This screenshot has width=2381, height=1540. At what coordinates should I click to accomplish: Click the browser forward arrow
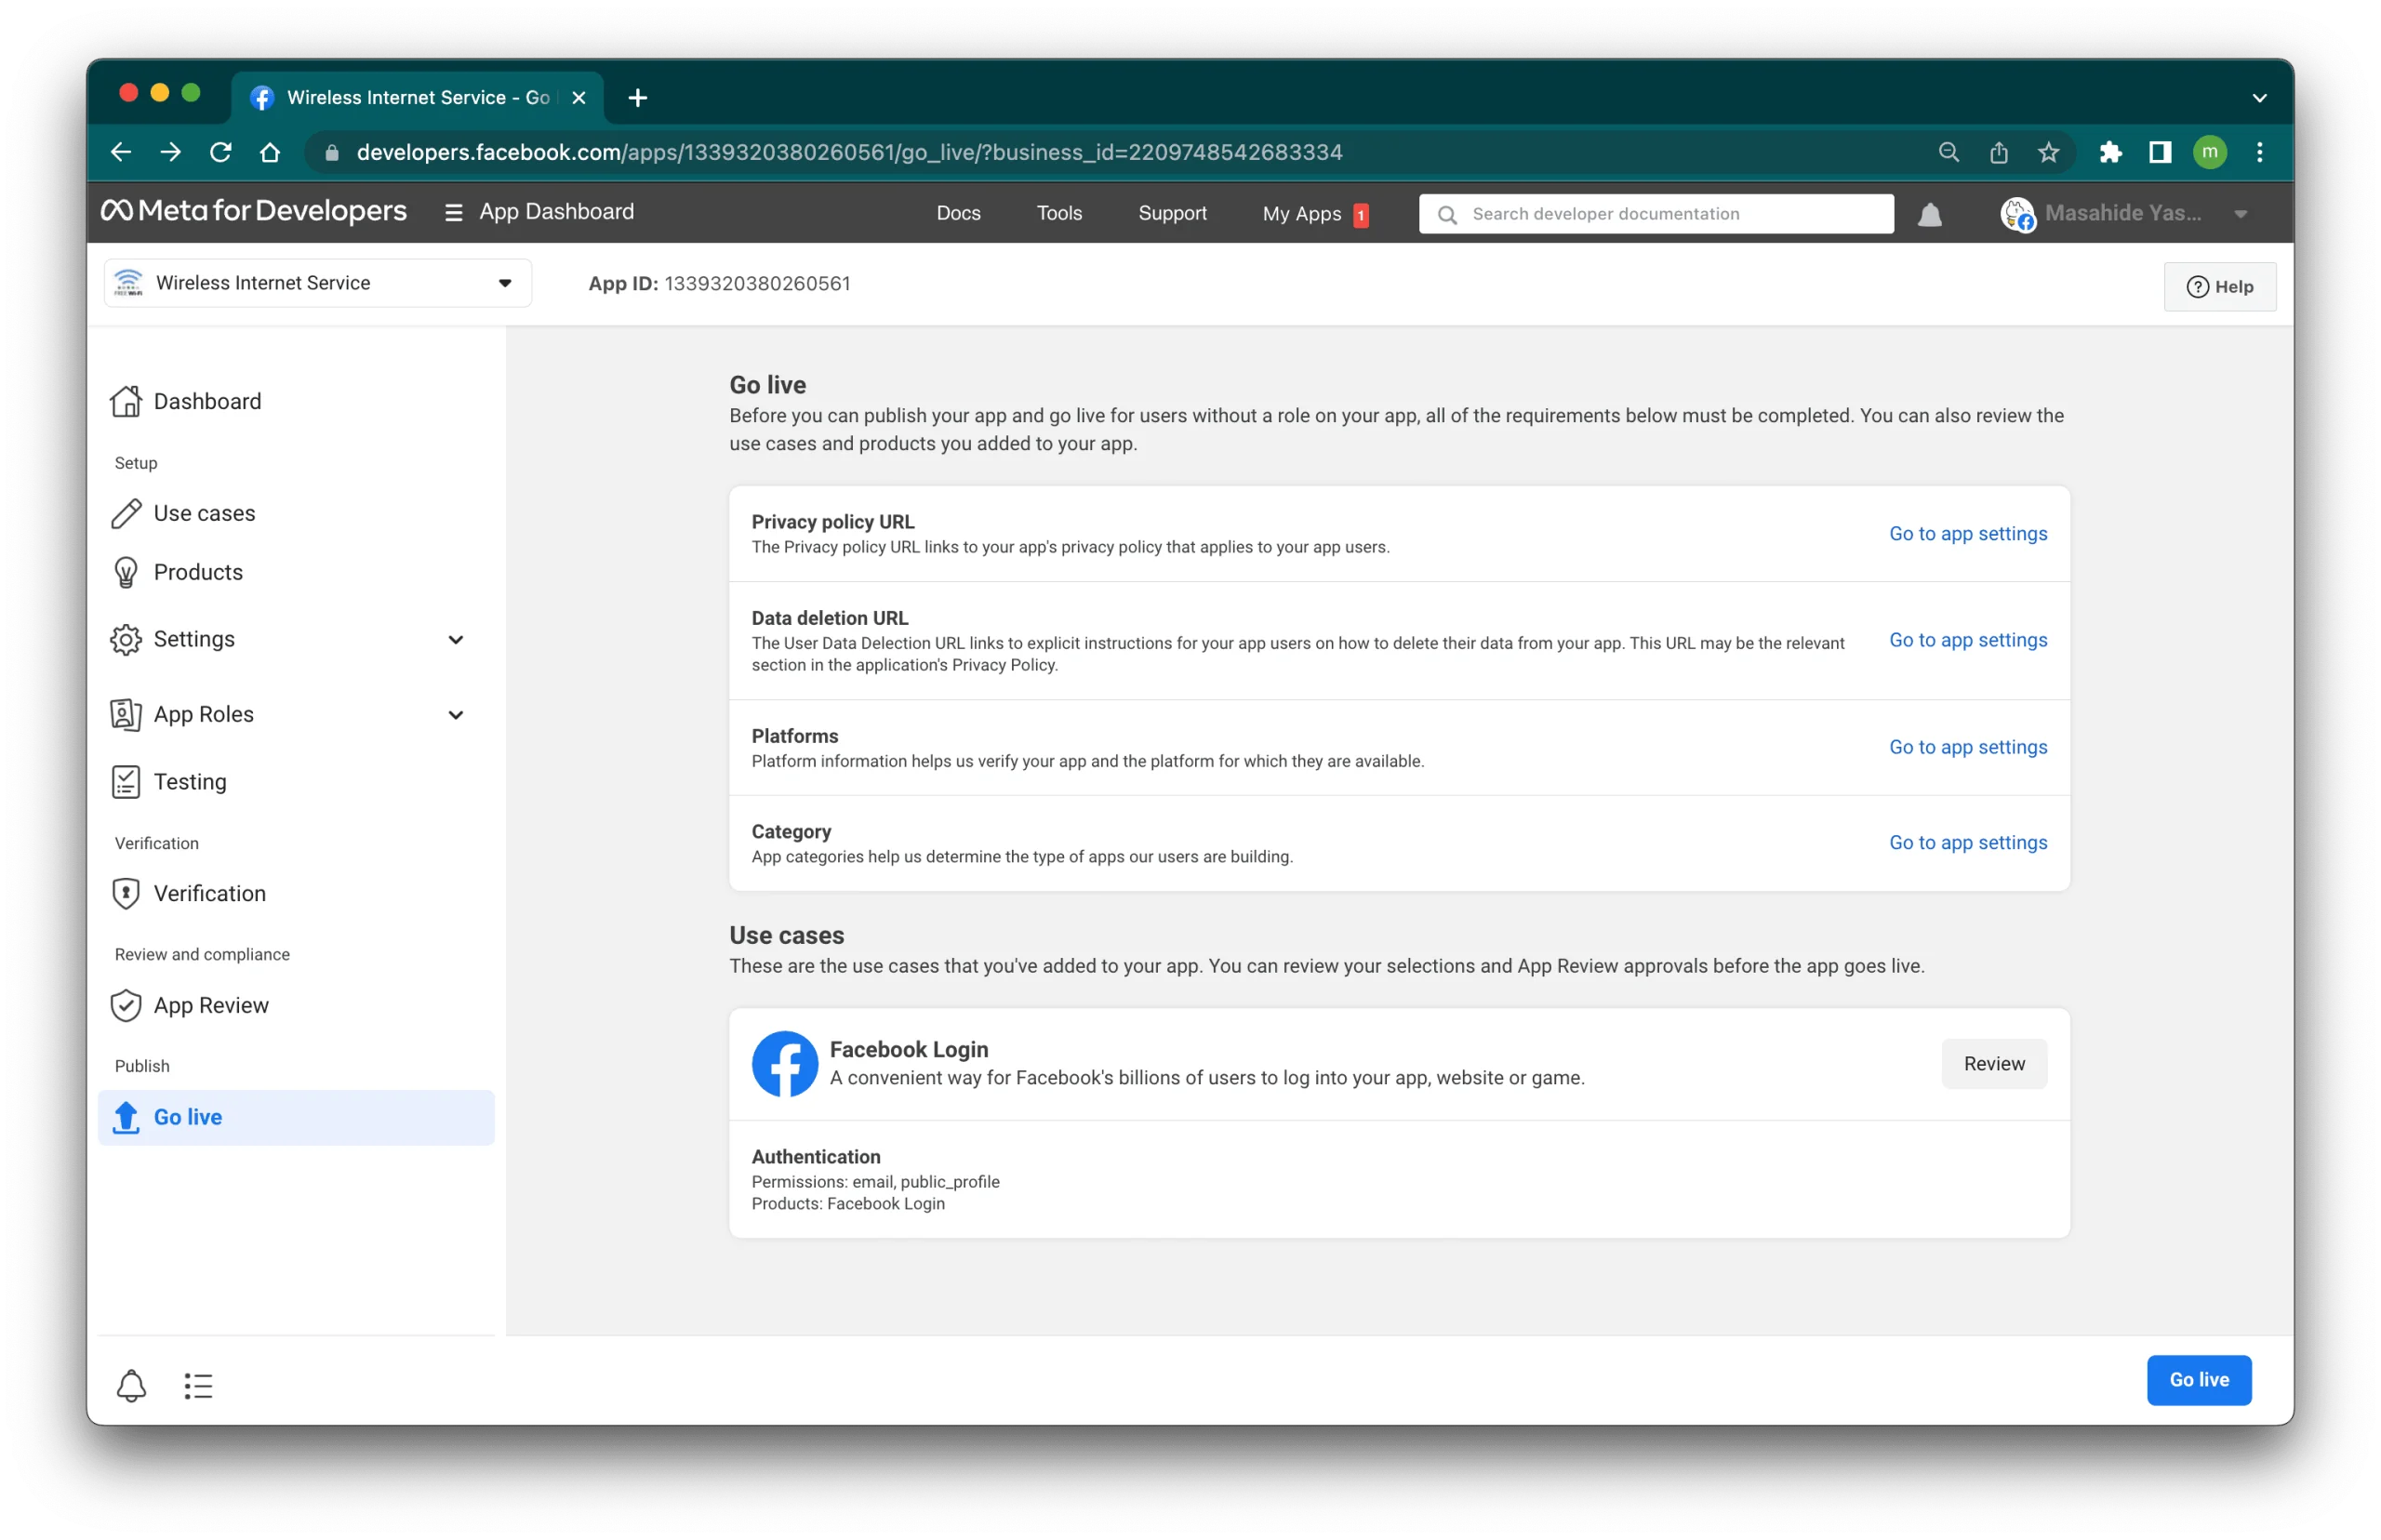click(171, 152)
